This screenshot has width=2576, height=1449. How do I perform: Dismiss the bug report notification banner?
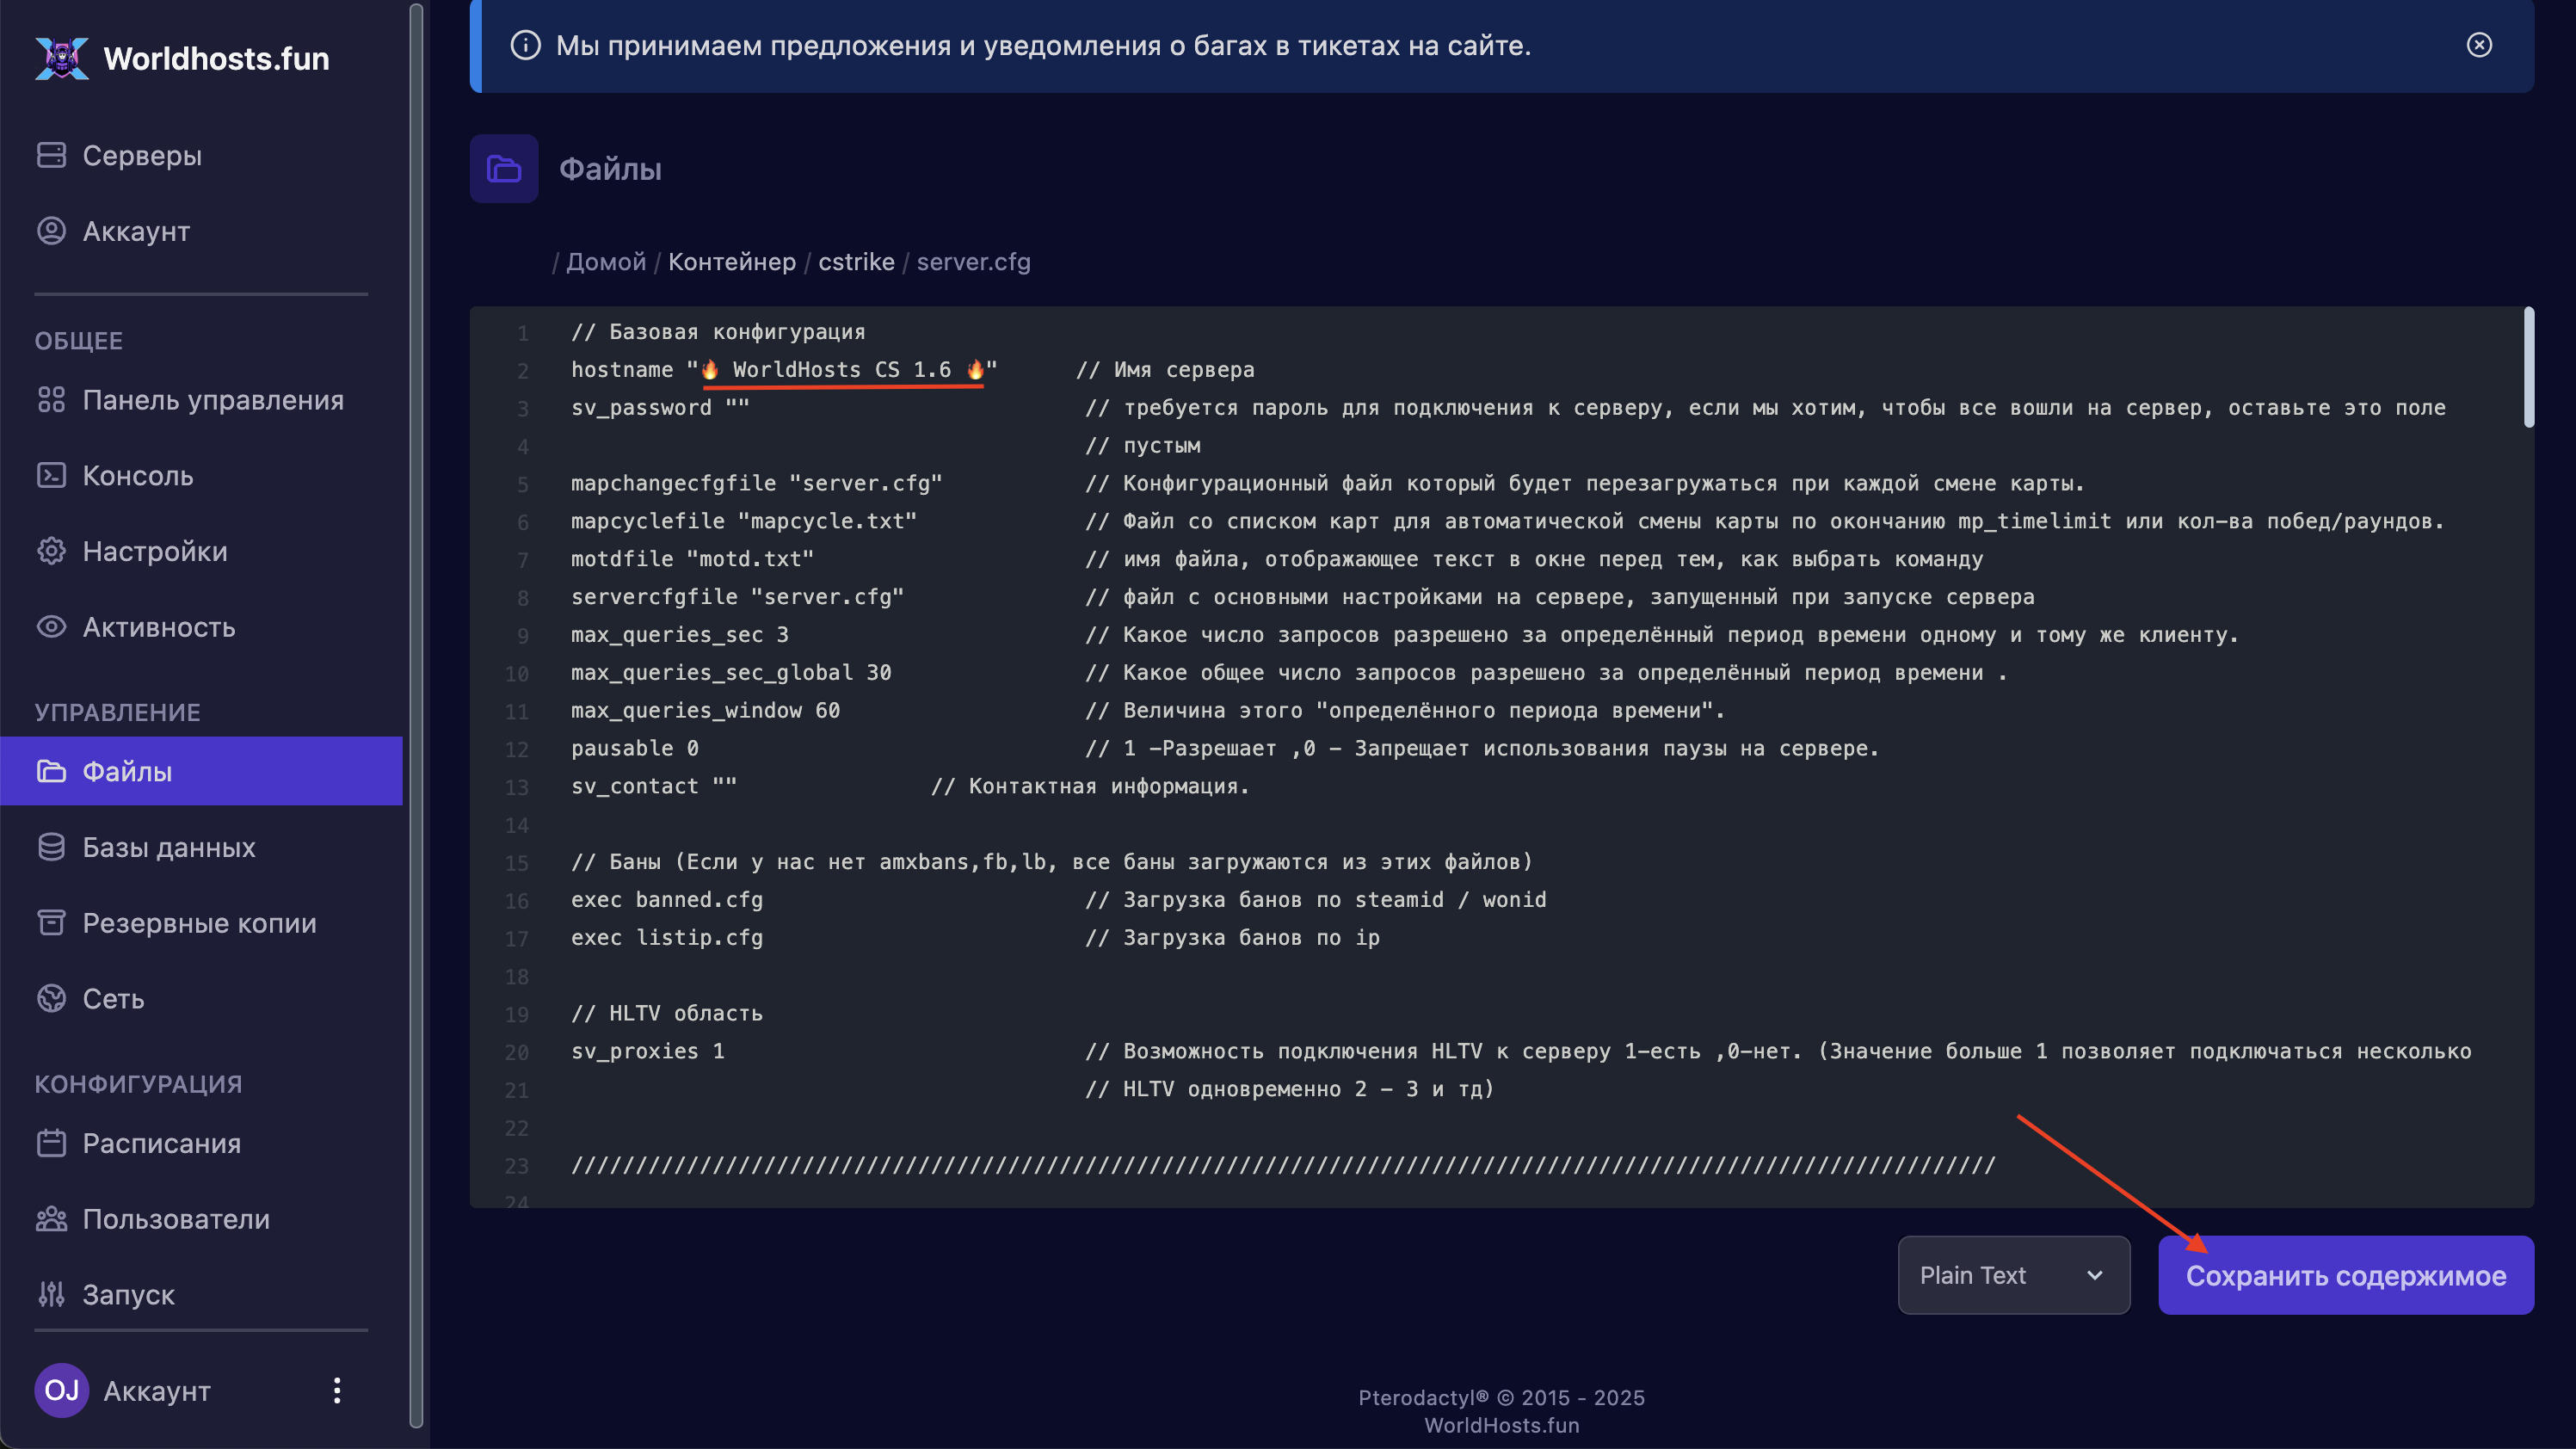pos(2479,45)
